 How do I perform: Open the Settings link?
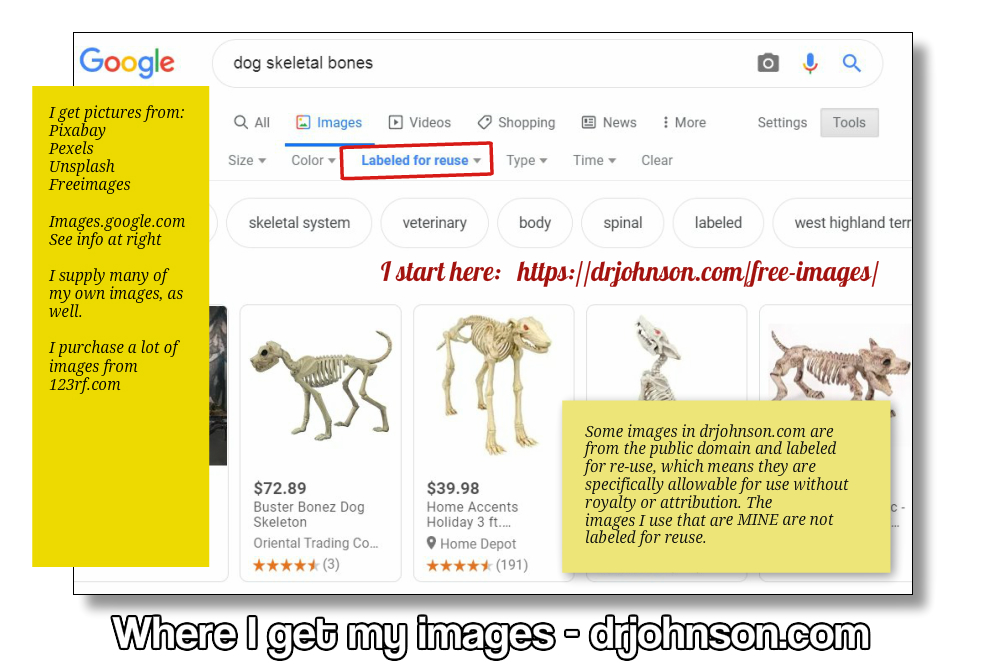pos(782,122)
